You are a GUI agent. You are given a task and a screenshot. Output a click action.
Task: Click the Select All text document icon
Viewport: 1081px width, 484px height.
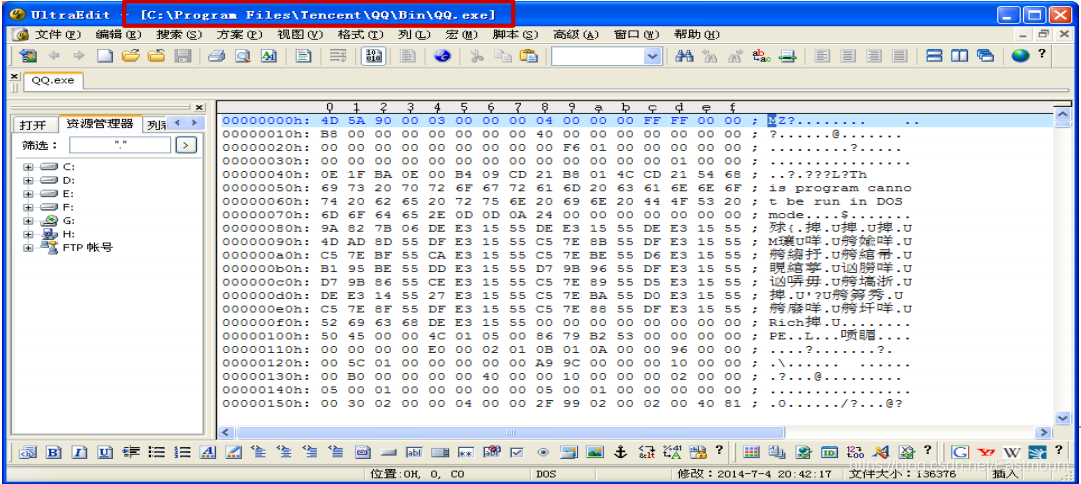[303, 56]
